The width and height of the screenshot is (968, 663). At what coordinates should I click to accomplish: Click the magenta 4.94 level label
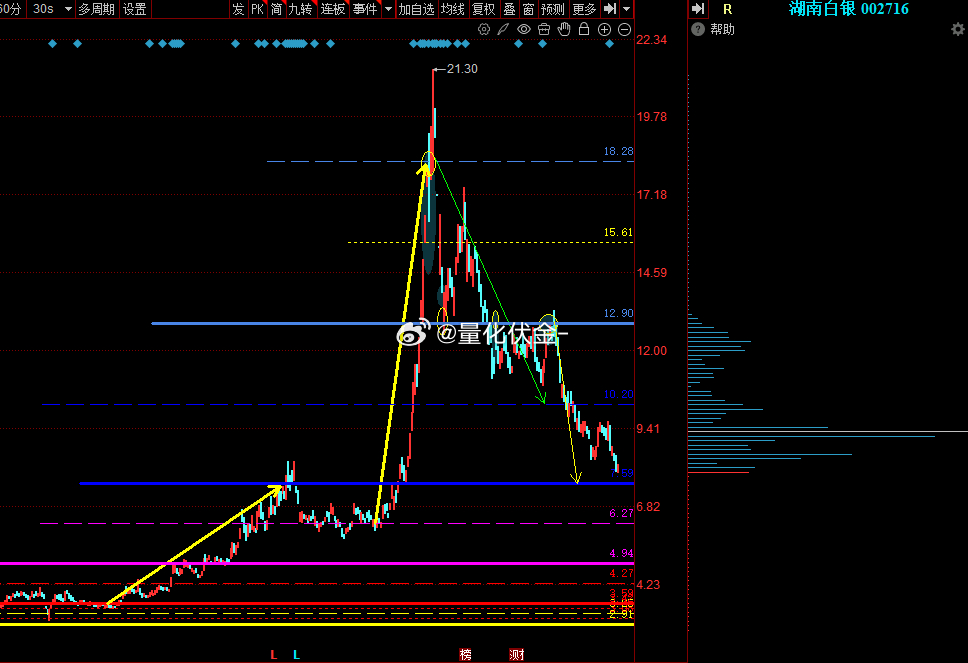(621, 553)
